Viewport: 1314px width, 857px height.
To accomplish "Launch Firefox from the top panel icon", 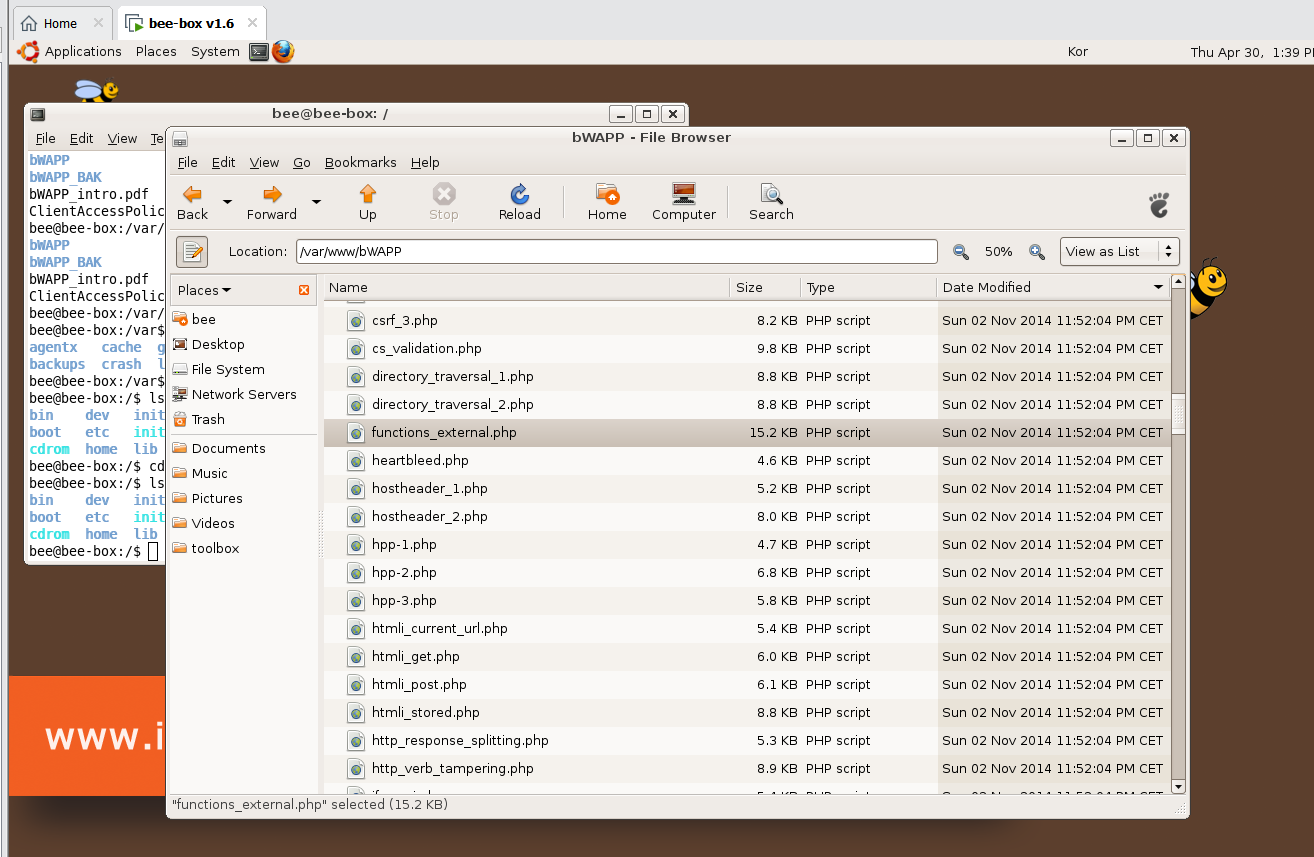I will 283,52.
